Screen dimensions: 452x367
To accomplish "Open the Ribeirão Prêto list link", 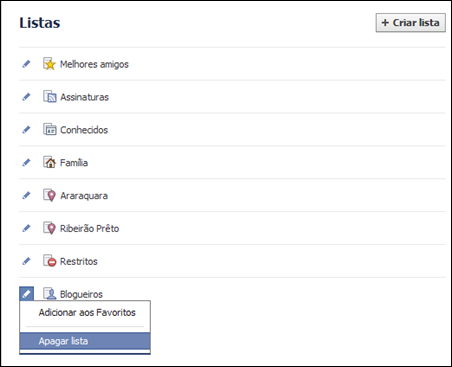I will coord(89,228).
